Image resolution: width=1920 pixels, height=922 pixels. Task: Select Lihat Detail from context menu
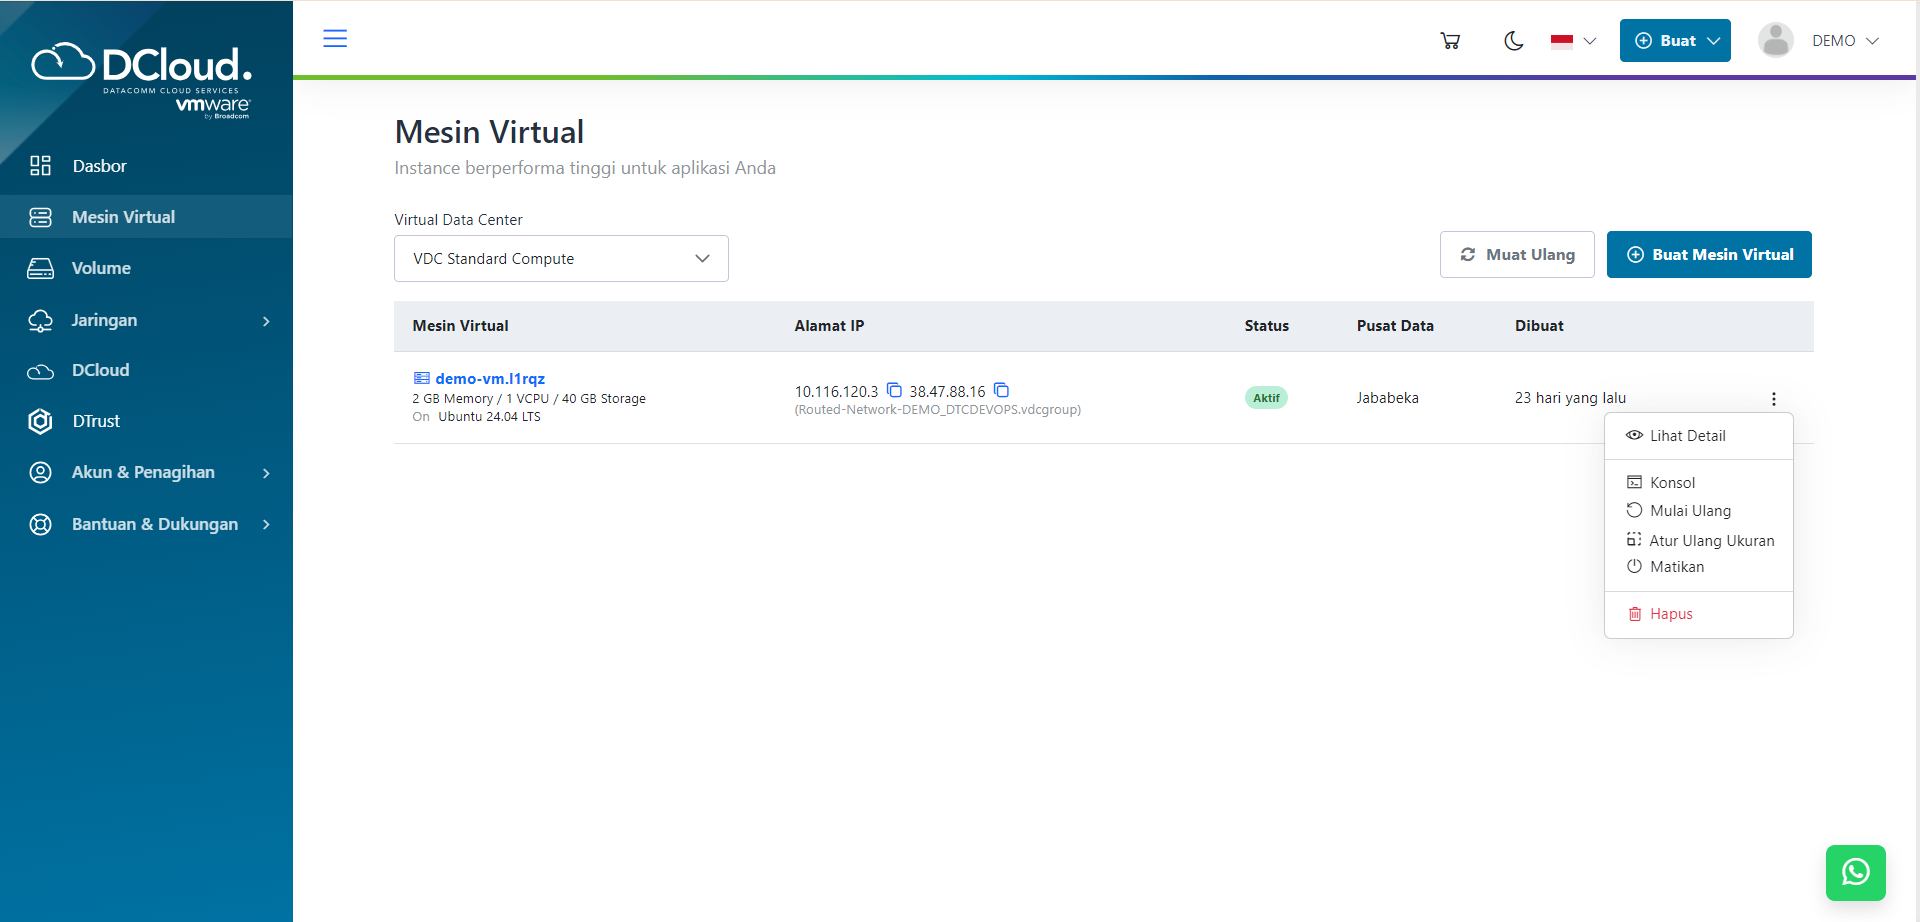coord(1687,436)
